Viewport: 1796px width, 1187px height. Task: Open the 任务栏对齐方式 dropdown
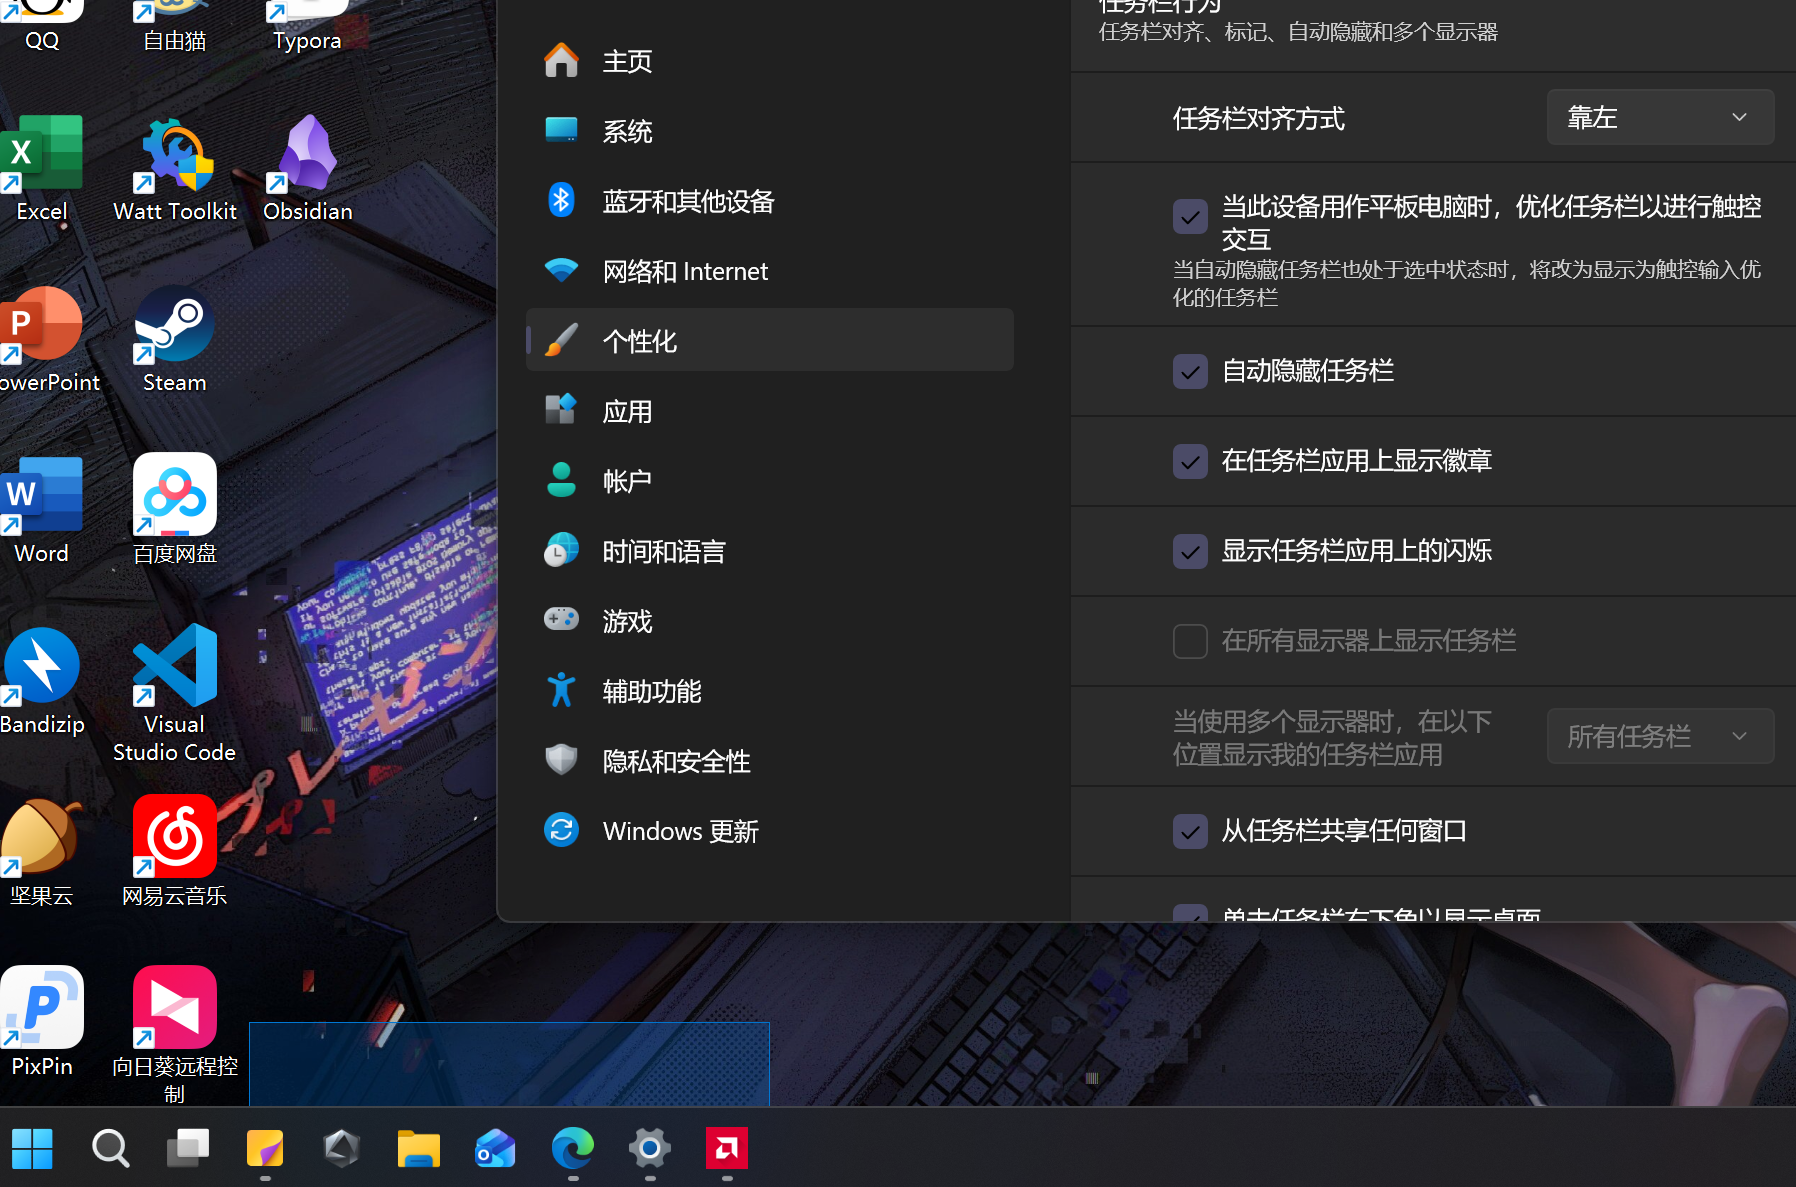(x=1659, y=117)
